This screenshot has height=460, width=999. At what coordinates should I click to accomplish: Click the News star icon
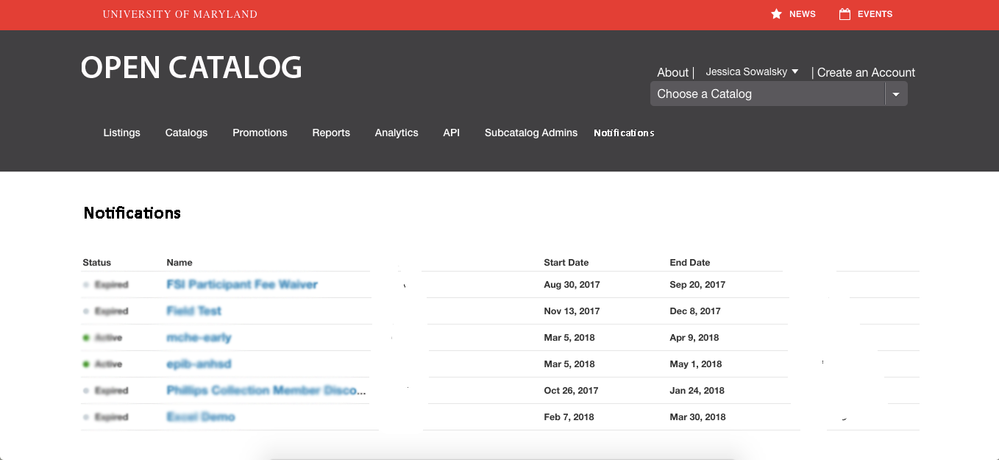776,14
